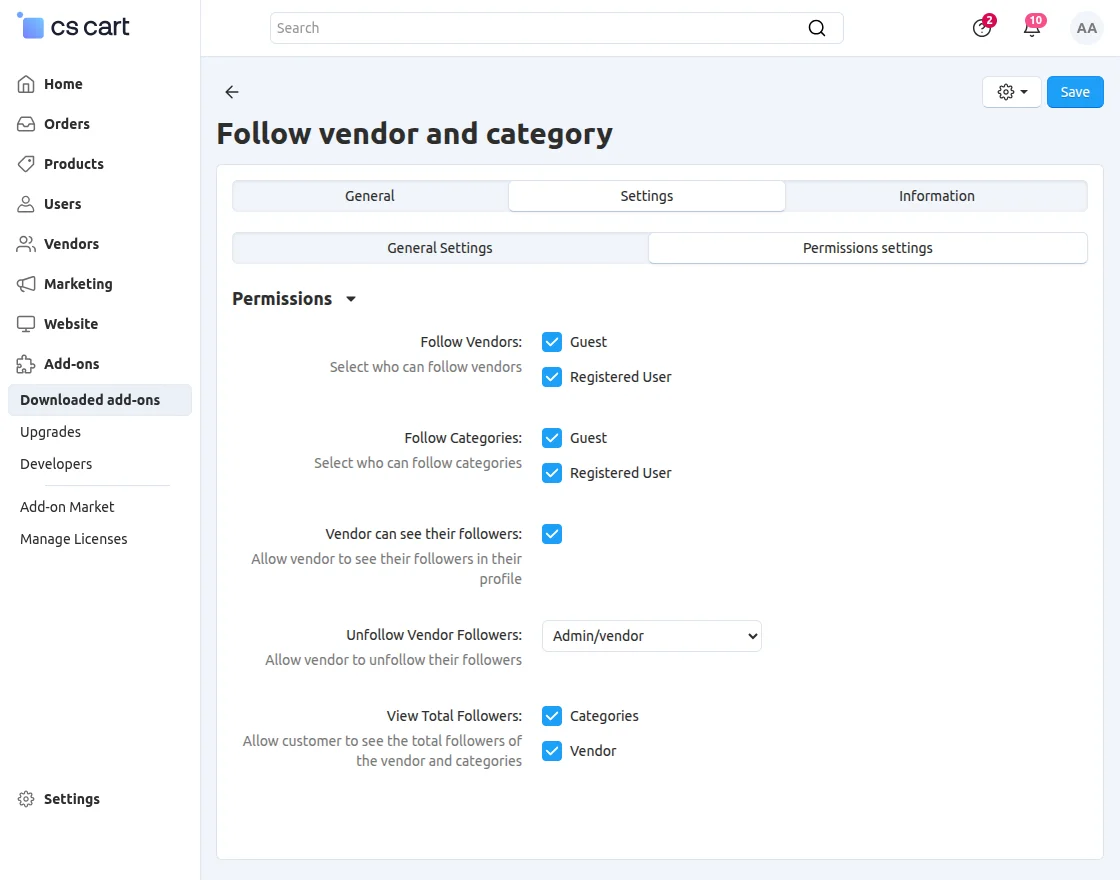This screenshot has height=880, width=1120.
Task: Open Orders text link in sidebar
Action: (x=66, y=124)
